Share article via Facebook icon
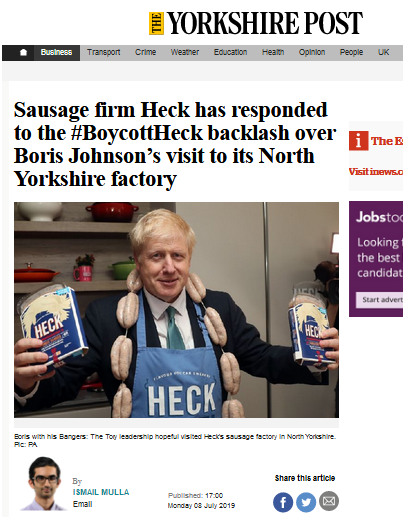The image size is (405, 519). tap(283, 502)
